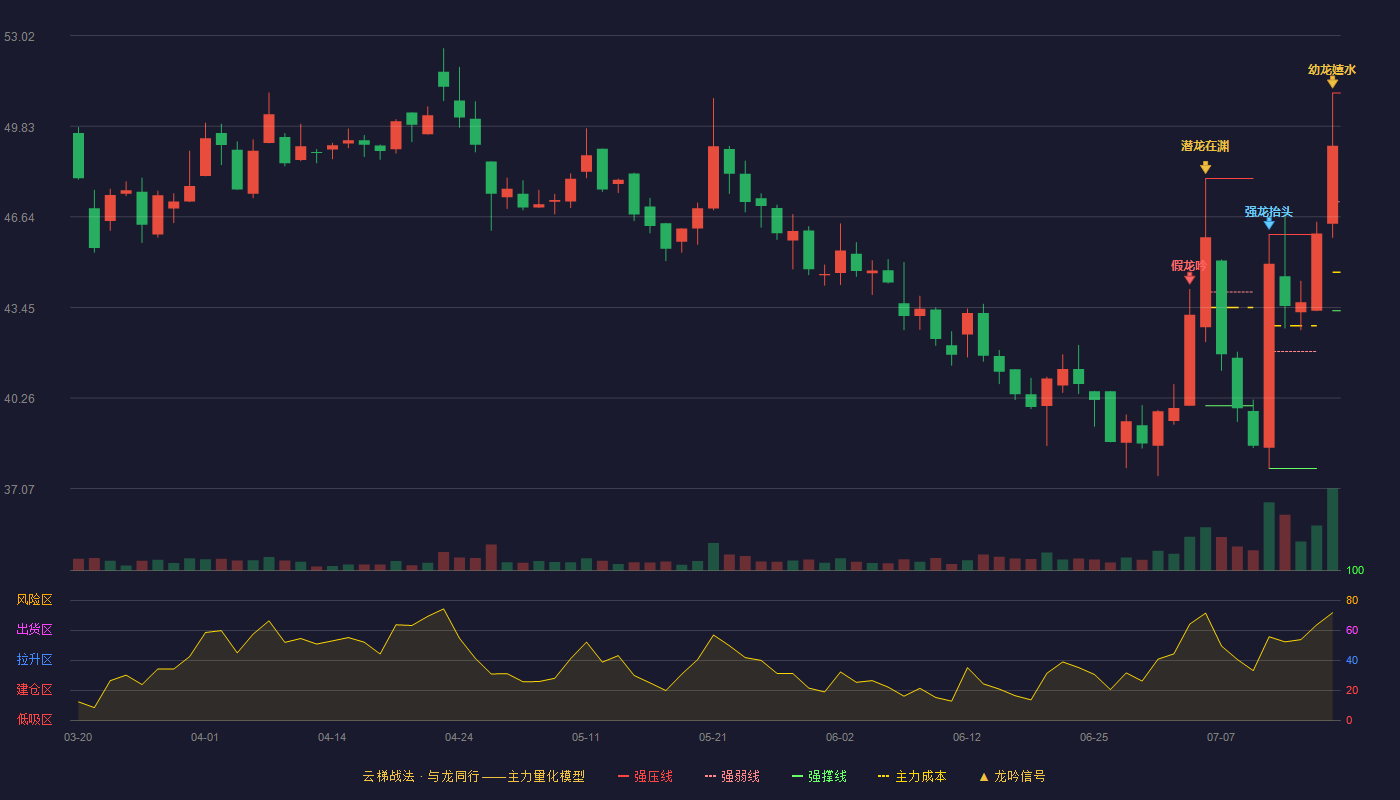Image resolution: width=1400 pixels, height=800 pixels.
Task: Click the 幼龙戏水 signal arrow
Action: (1332, 82)
